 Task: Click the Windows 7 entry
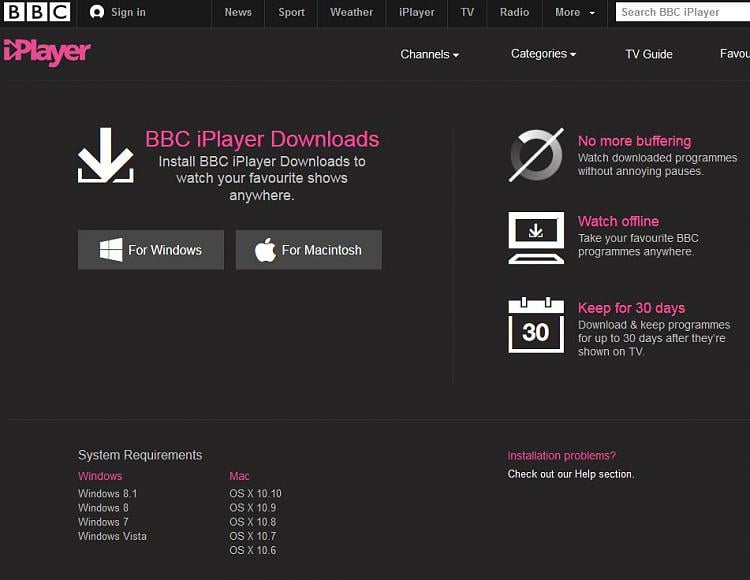[x=103, y=522]
